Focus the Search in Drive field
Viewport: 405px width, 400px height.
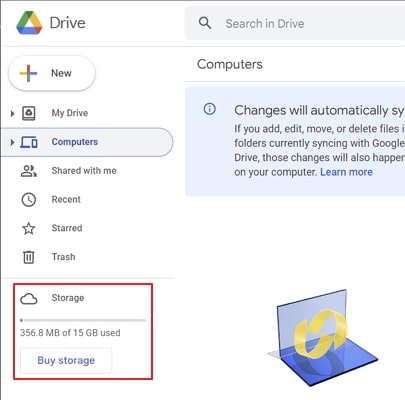click(295, 23)
